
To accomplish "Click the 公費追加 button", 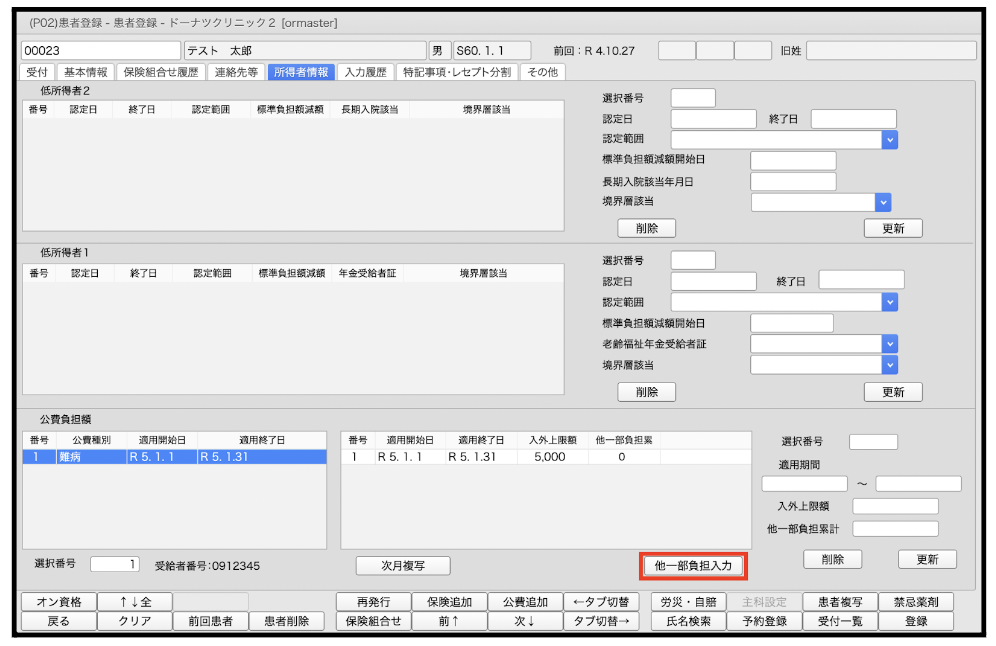I will pos(525,602).
